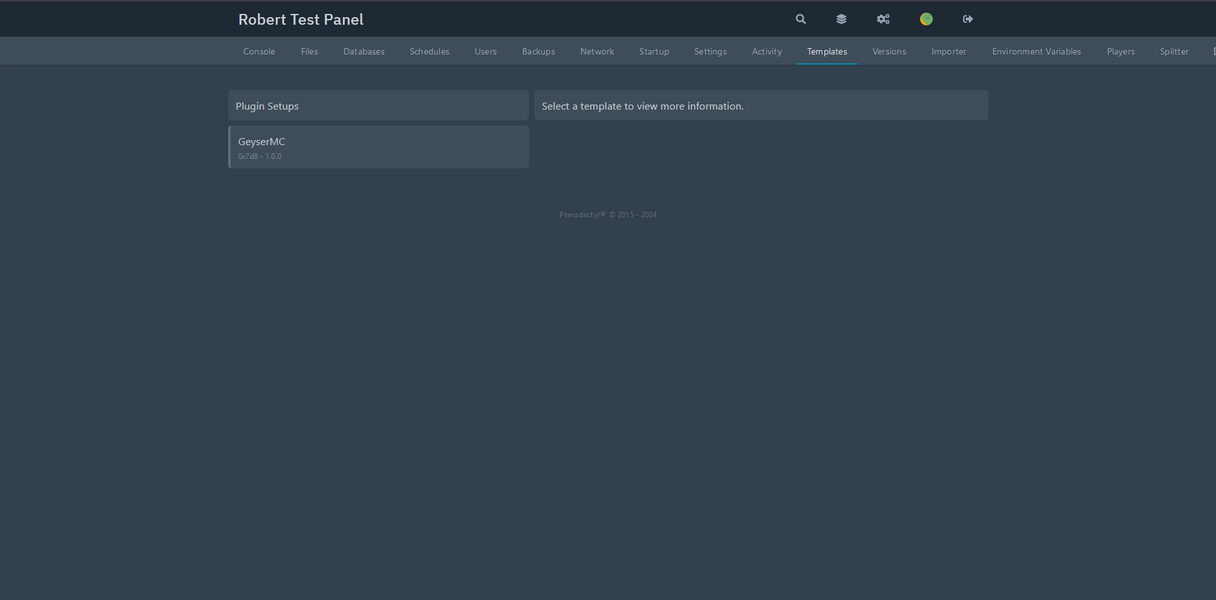Open the Robert Test Panel home link

pos(300,18)
